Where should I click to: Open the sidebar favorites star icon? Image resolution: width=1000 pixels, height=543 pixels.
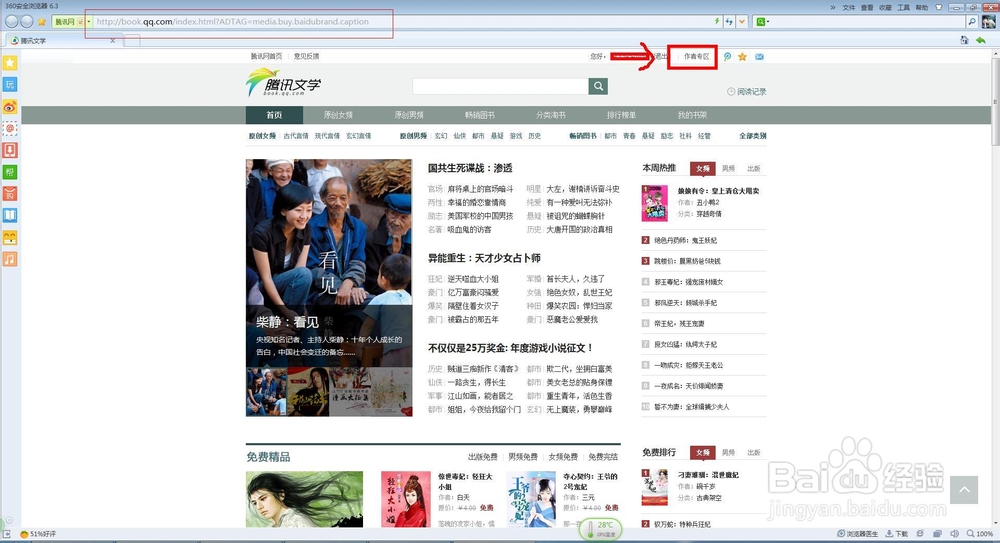(x=10, y=63)
